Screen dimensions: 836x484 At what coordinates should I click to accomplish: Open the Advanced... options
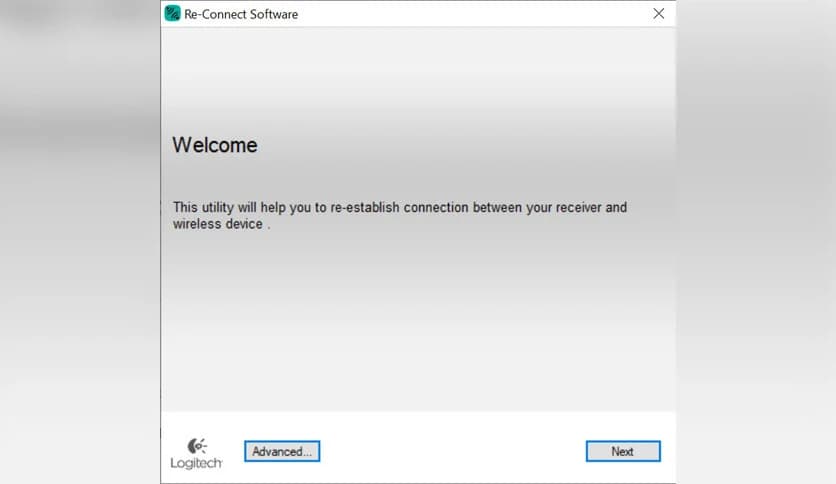(282, 451)
